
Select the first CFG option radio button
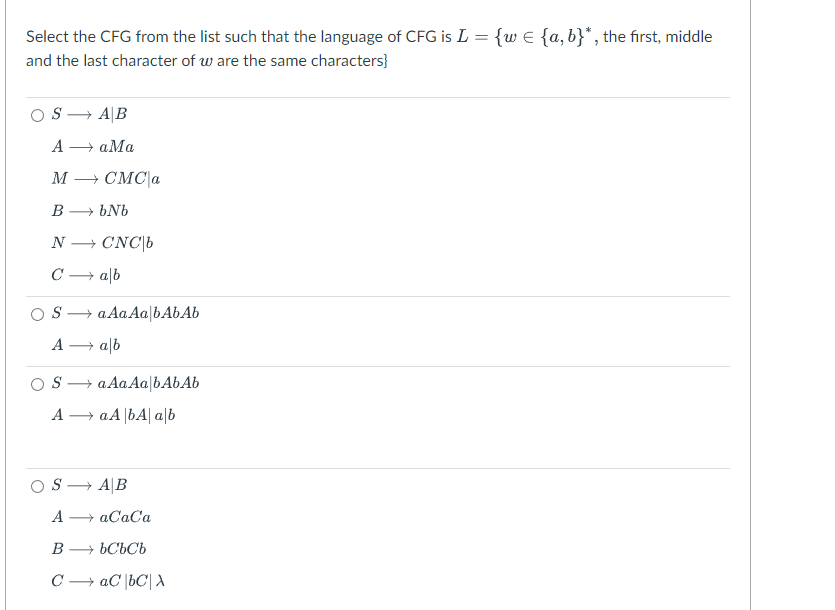tap(36, 113)
